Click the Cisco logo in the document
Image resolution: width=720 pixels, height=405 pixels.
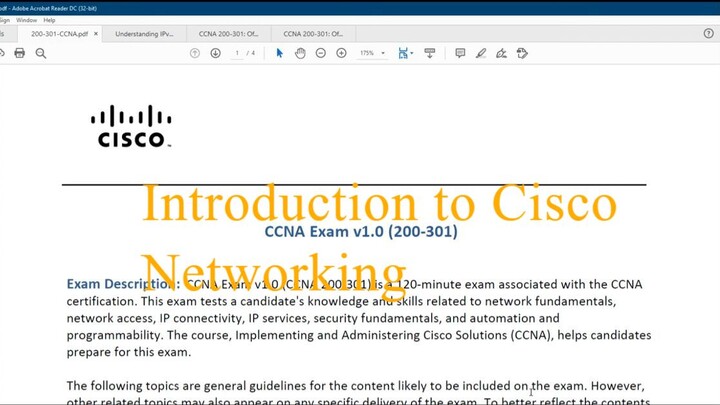pyautogui.click(x=131, y=126)
